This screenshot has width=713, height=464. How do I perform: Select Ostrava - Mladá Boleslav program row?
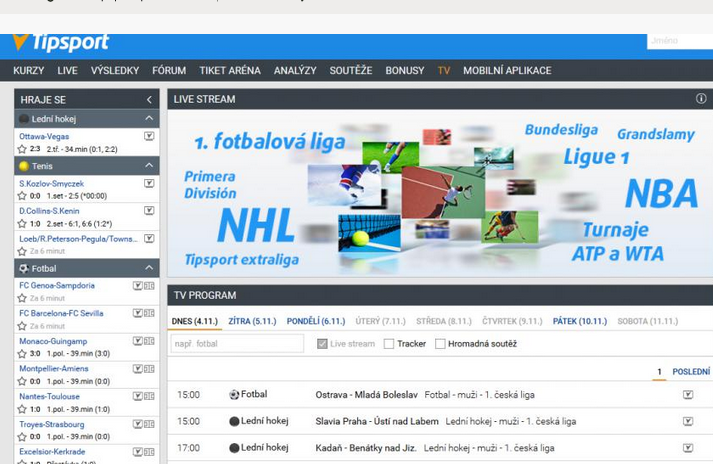(440, 394)
